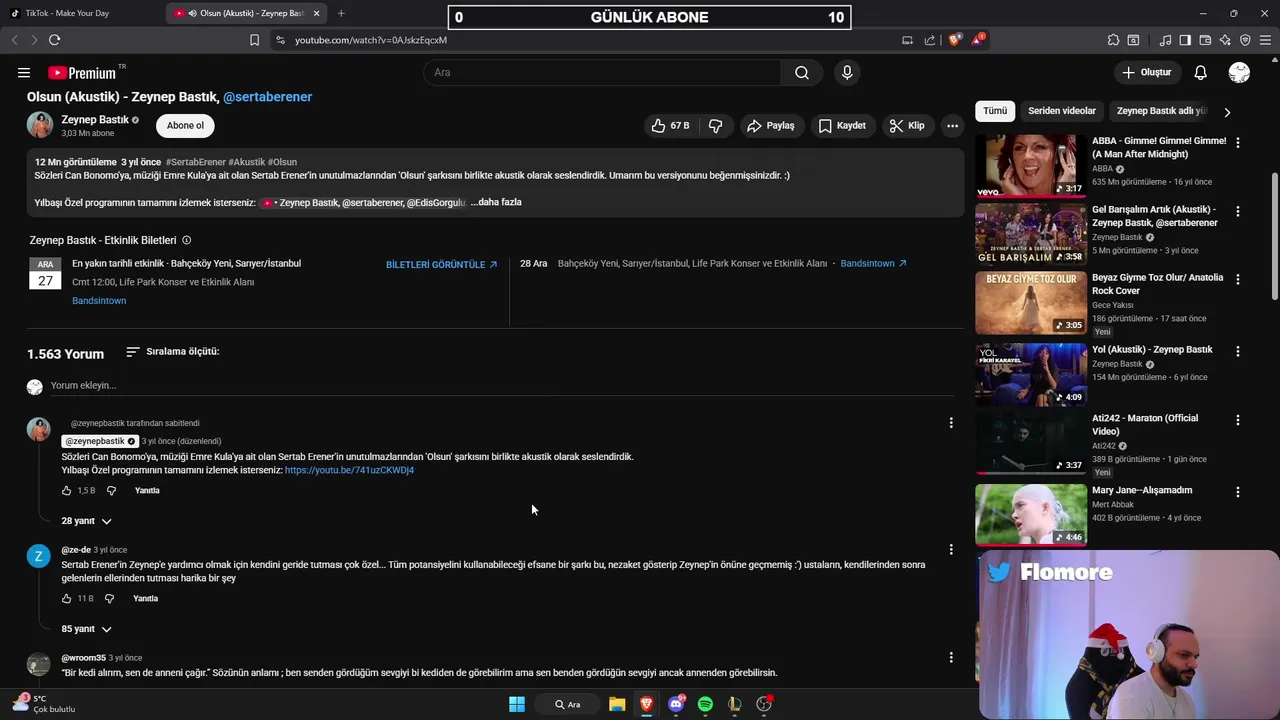The width and height of the screenshot is (1280, 720).
Task: Open options for @wroom35 comment
Action: pos(951,657)
